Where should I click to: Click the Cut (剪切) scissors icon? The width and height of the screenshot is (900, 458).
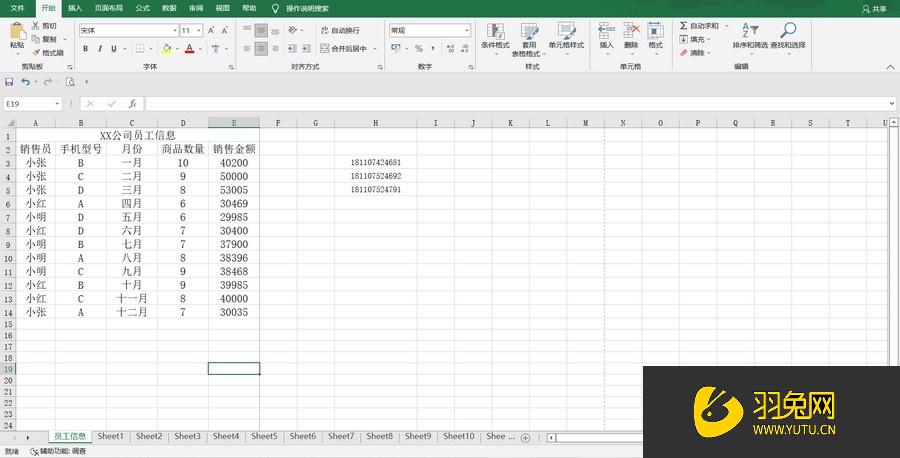[36, 26]
